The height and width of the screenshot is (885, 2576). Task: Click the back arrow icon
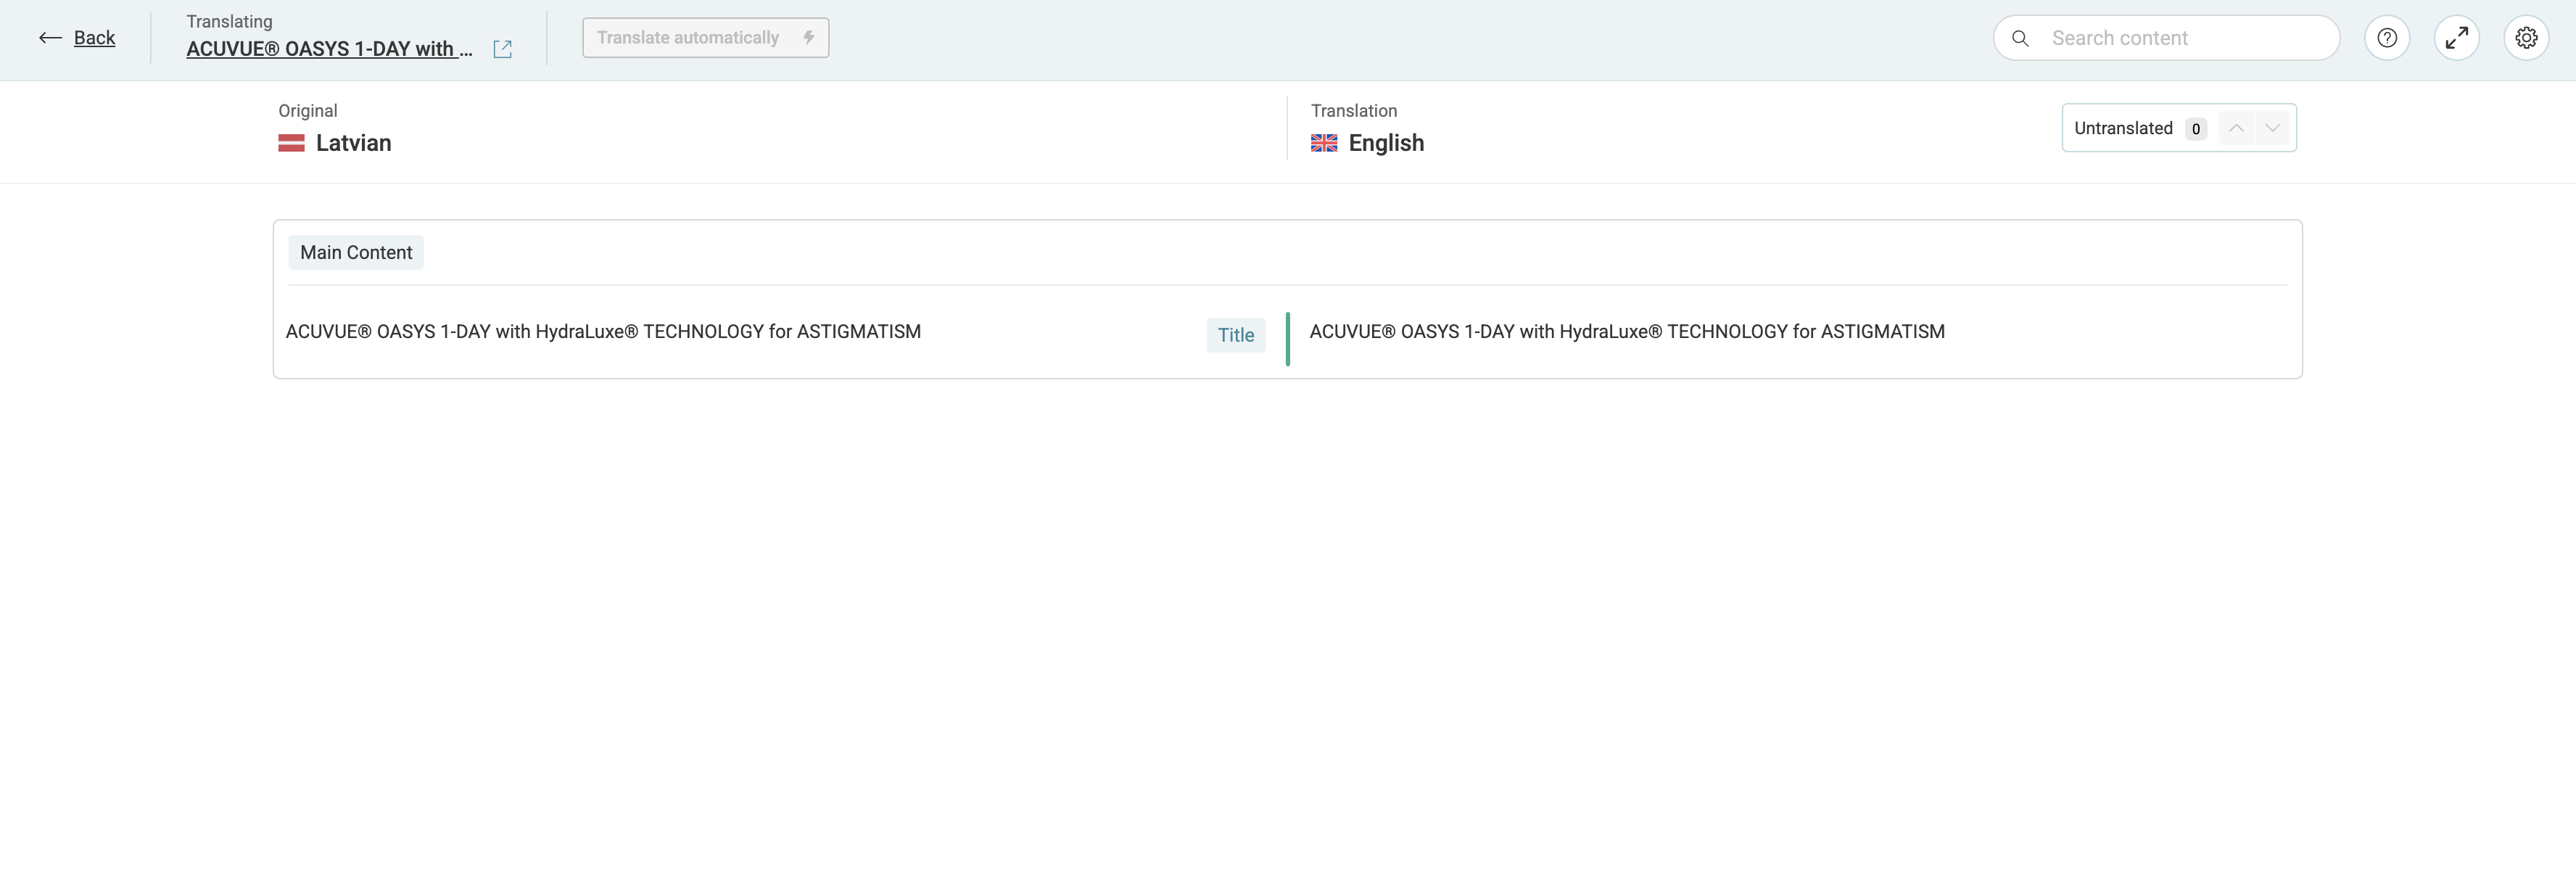coord(50,38)
